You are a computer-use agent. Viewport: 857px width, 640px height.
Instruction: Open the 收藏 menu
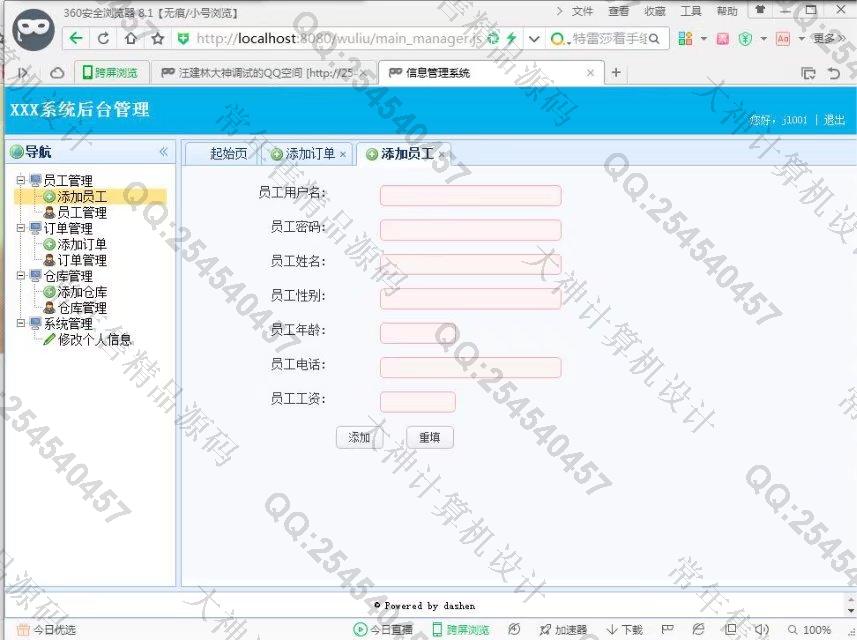point(654,11)
